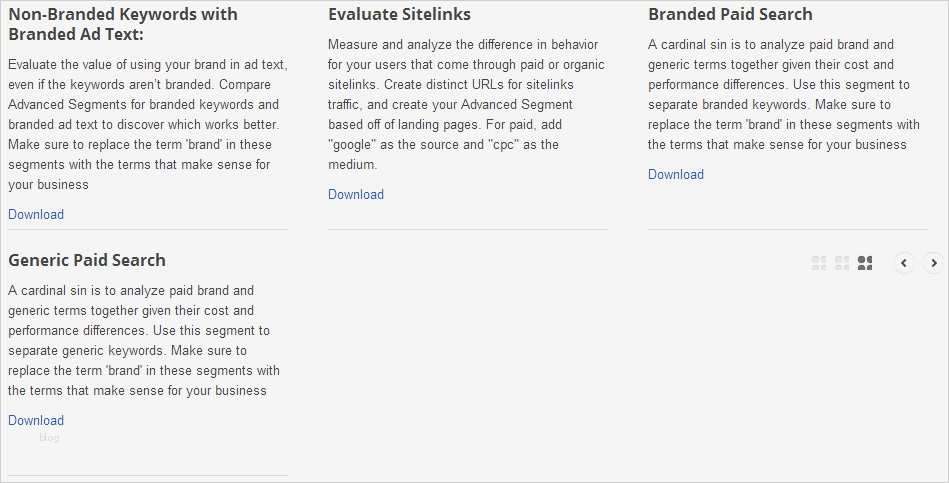Click the Branded Paid Search heading

[x=730, y=14]
